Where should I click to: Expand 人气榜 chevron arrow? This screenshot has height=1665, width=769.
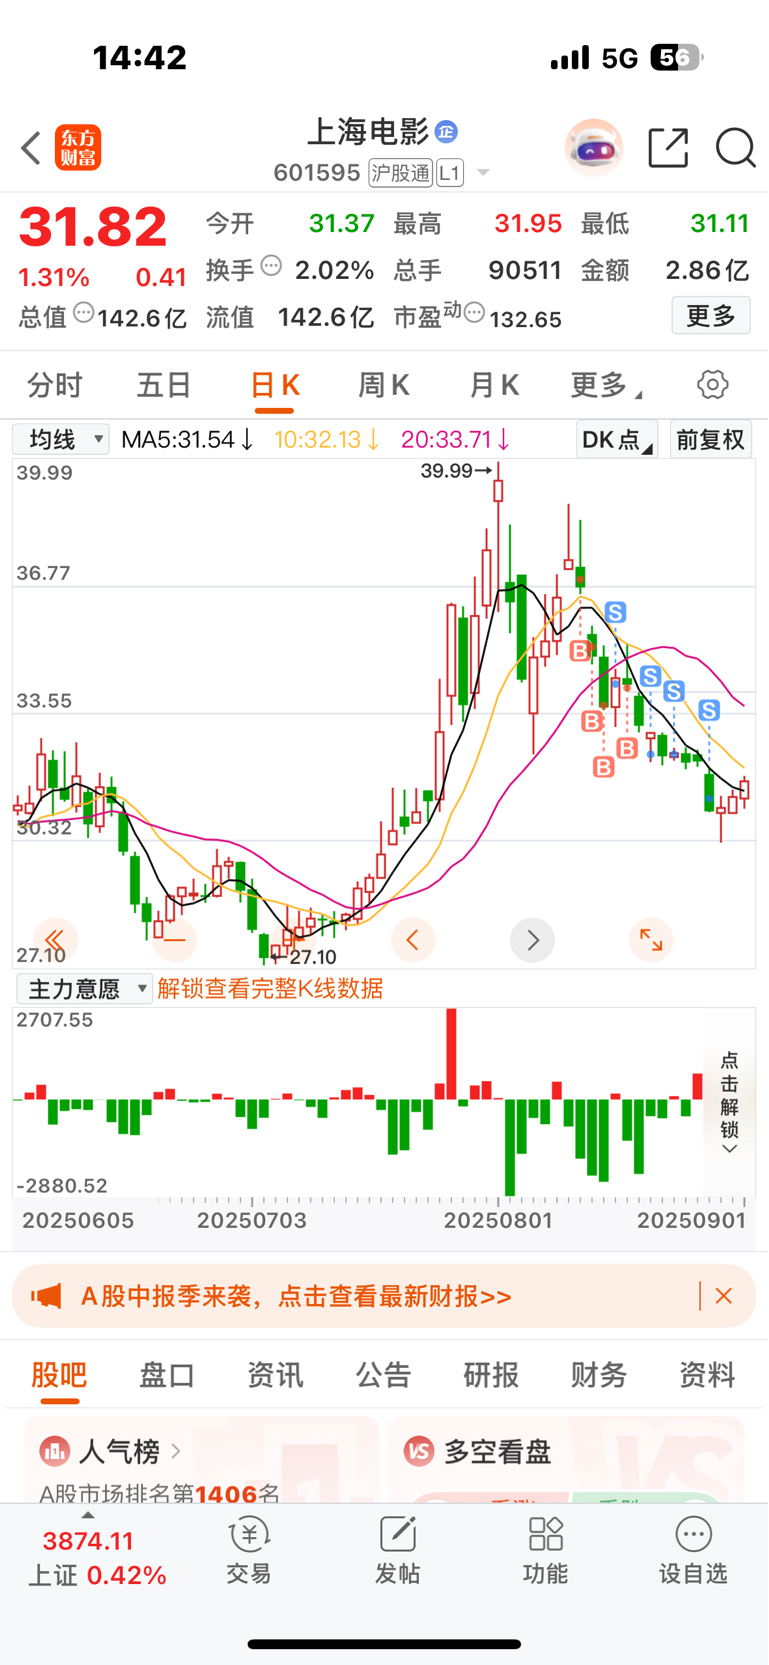[176, 1450]
